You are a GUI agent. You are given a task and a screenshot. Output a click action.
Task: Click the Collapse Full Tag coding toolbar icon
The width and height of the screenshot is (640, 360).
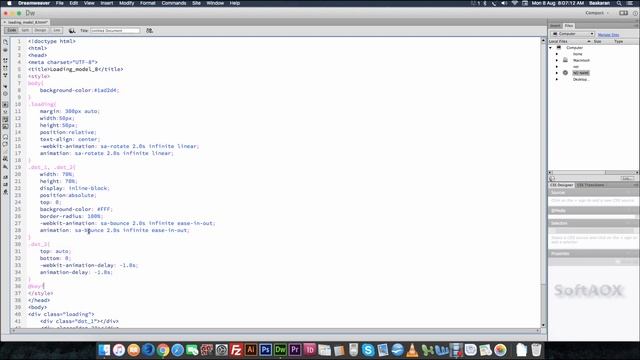(5, 60)
